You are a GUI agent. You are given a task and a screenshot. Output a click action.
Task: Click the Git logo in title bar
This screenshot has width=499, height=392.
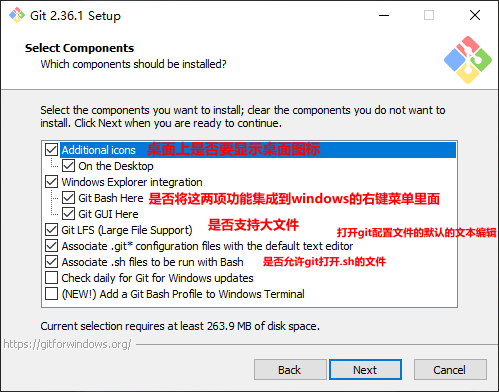point(17,15)
